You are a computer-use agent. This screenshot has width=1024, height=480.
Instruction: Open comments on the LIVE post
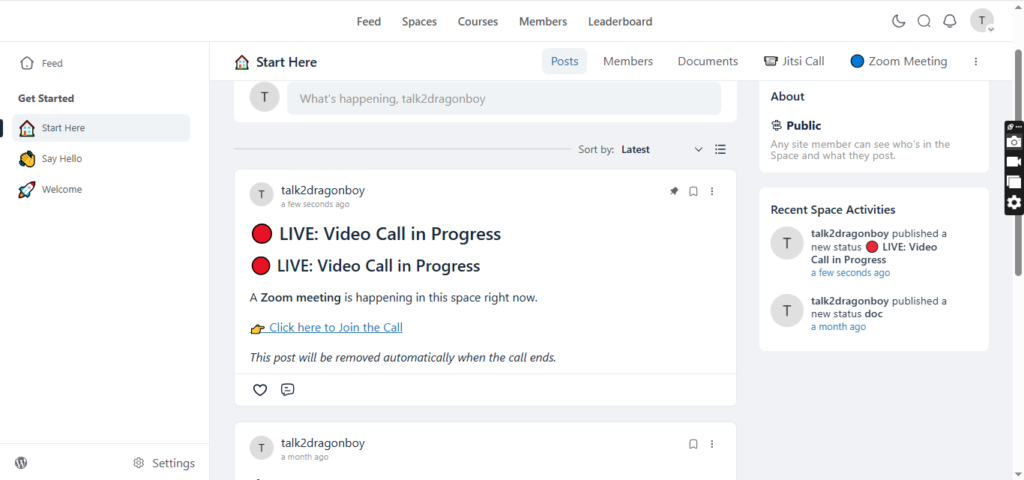[287, 390]
